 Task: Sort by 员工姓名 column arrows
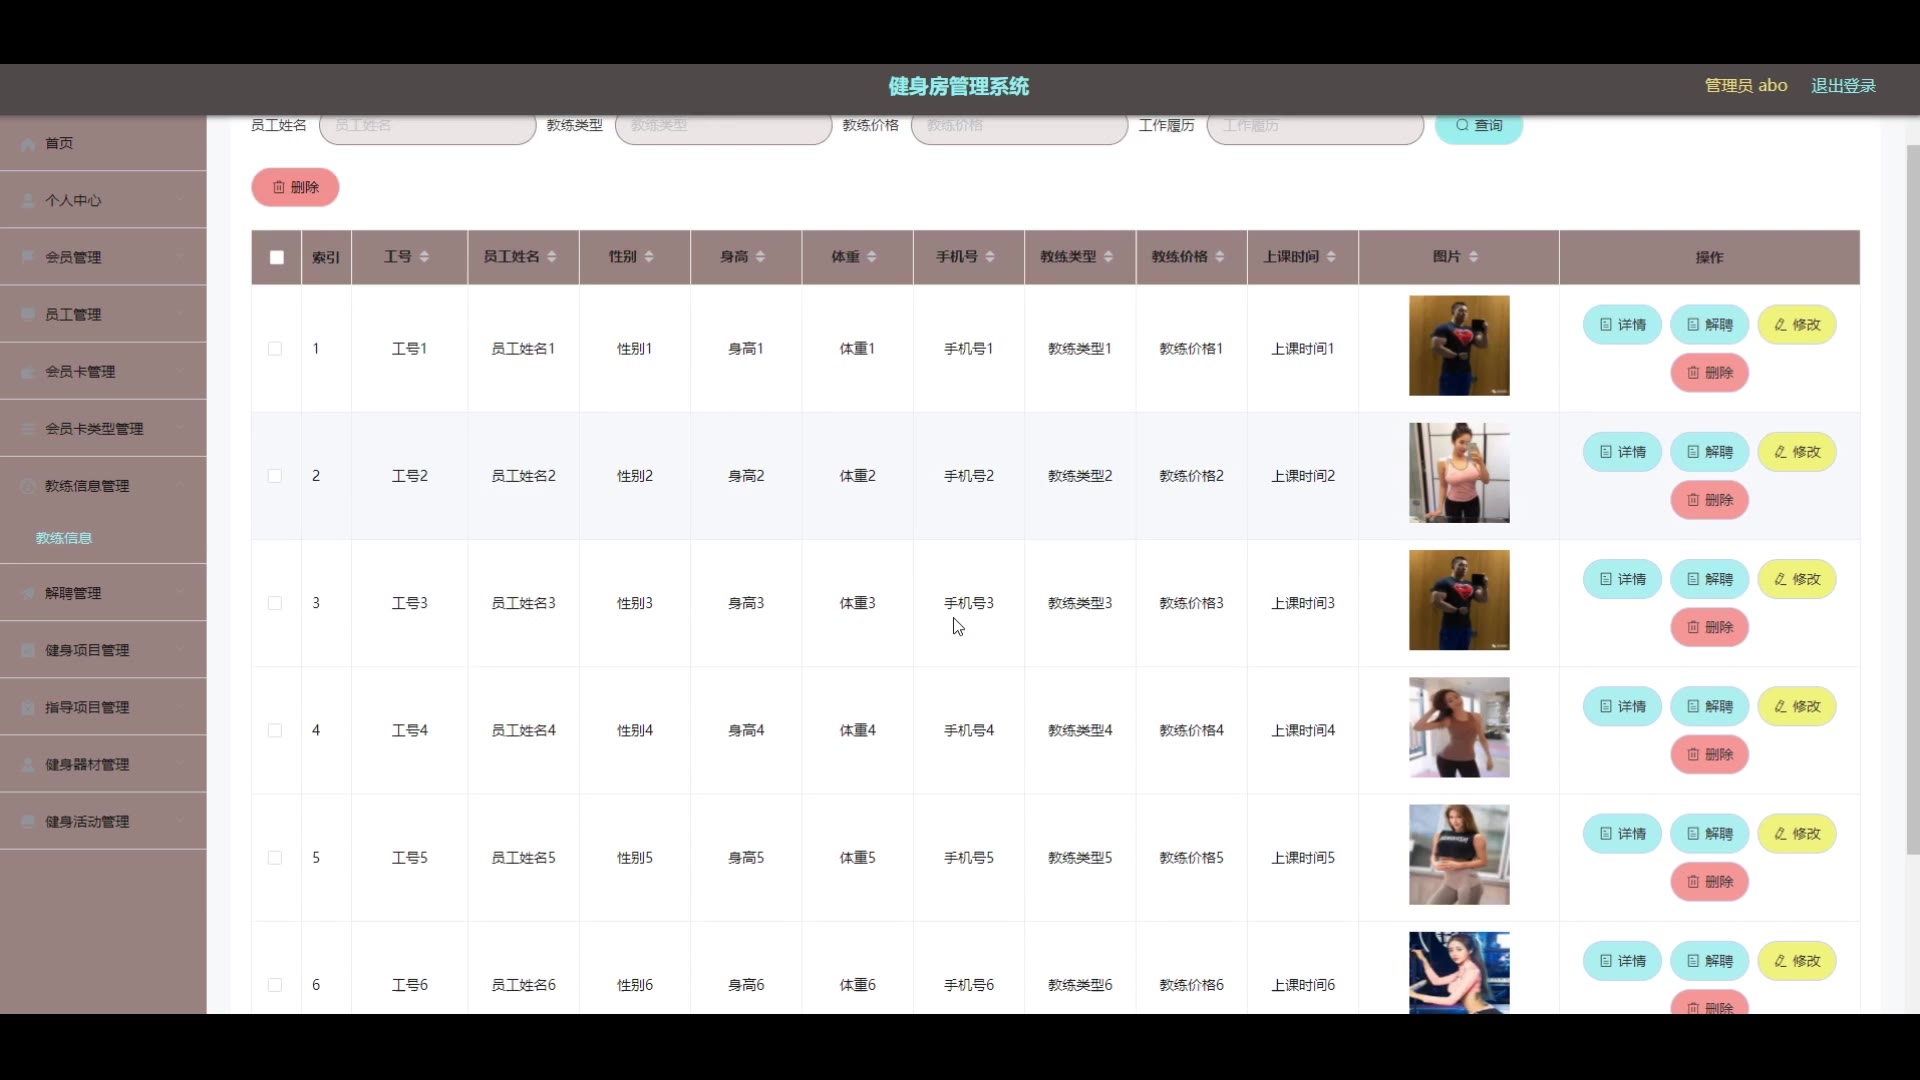(x=551, y=257)
